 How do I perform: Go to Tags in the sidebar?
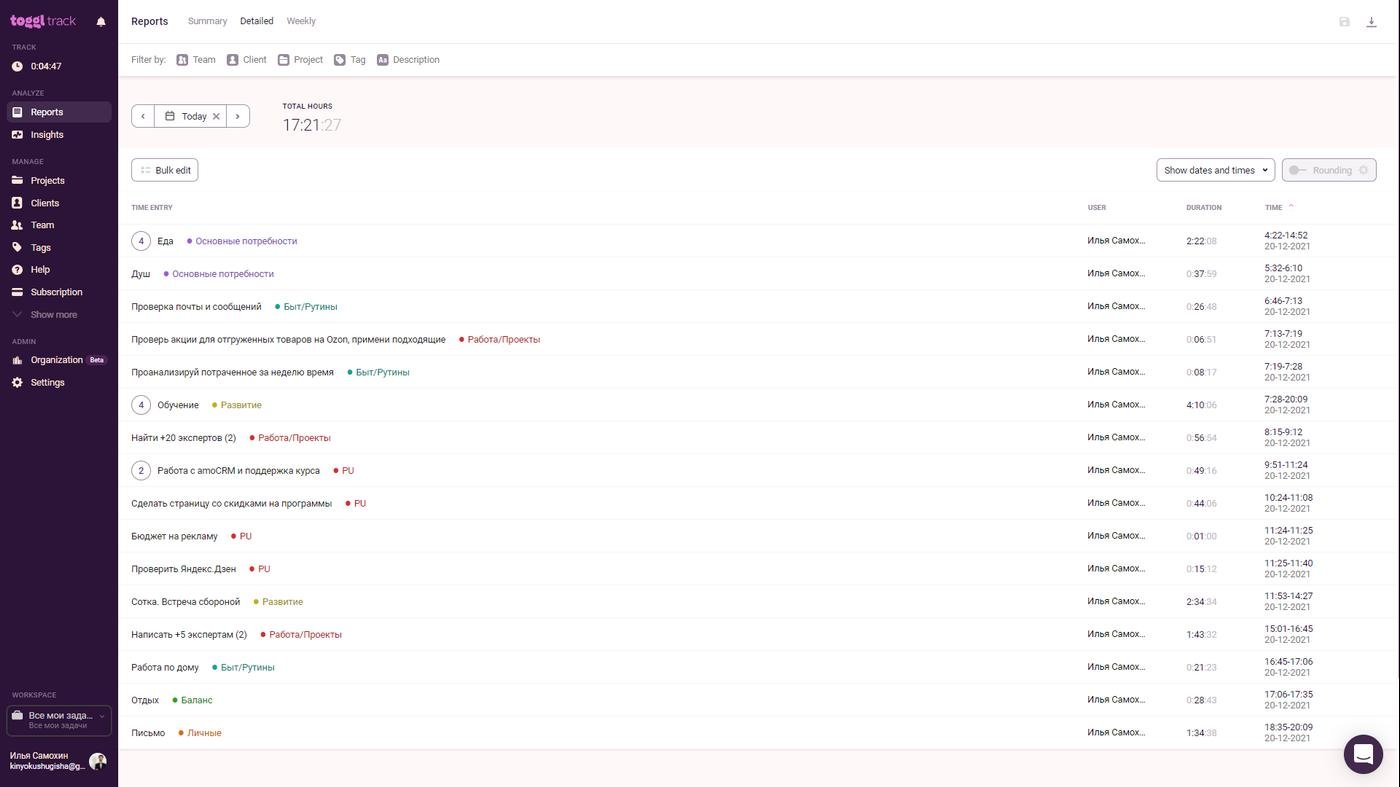(40, 248)
